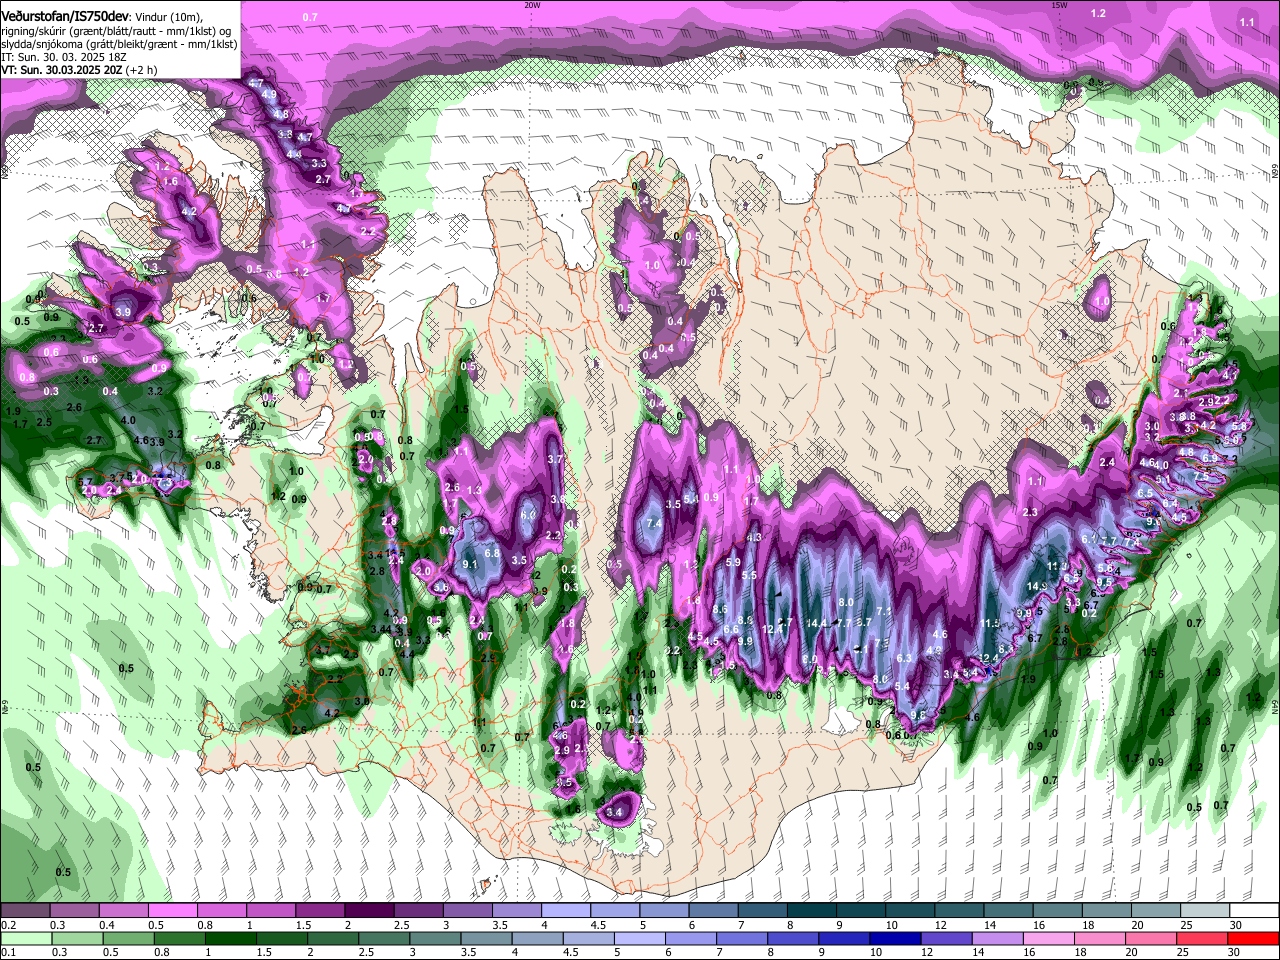The image size is (1280, 960).
Task: Select the dark navy 10 mm rain swatch
Action: click(x=893, y=938)
